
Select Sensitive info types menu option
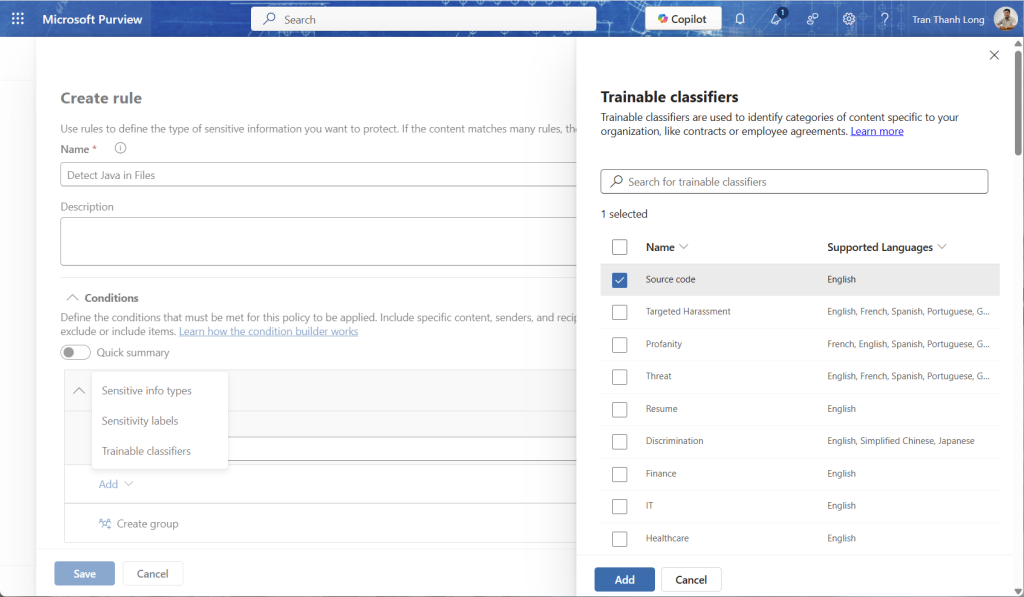coord(146,391)
